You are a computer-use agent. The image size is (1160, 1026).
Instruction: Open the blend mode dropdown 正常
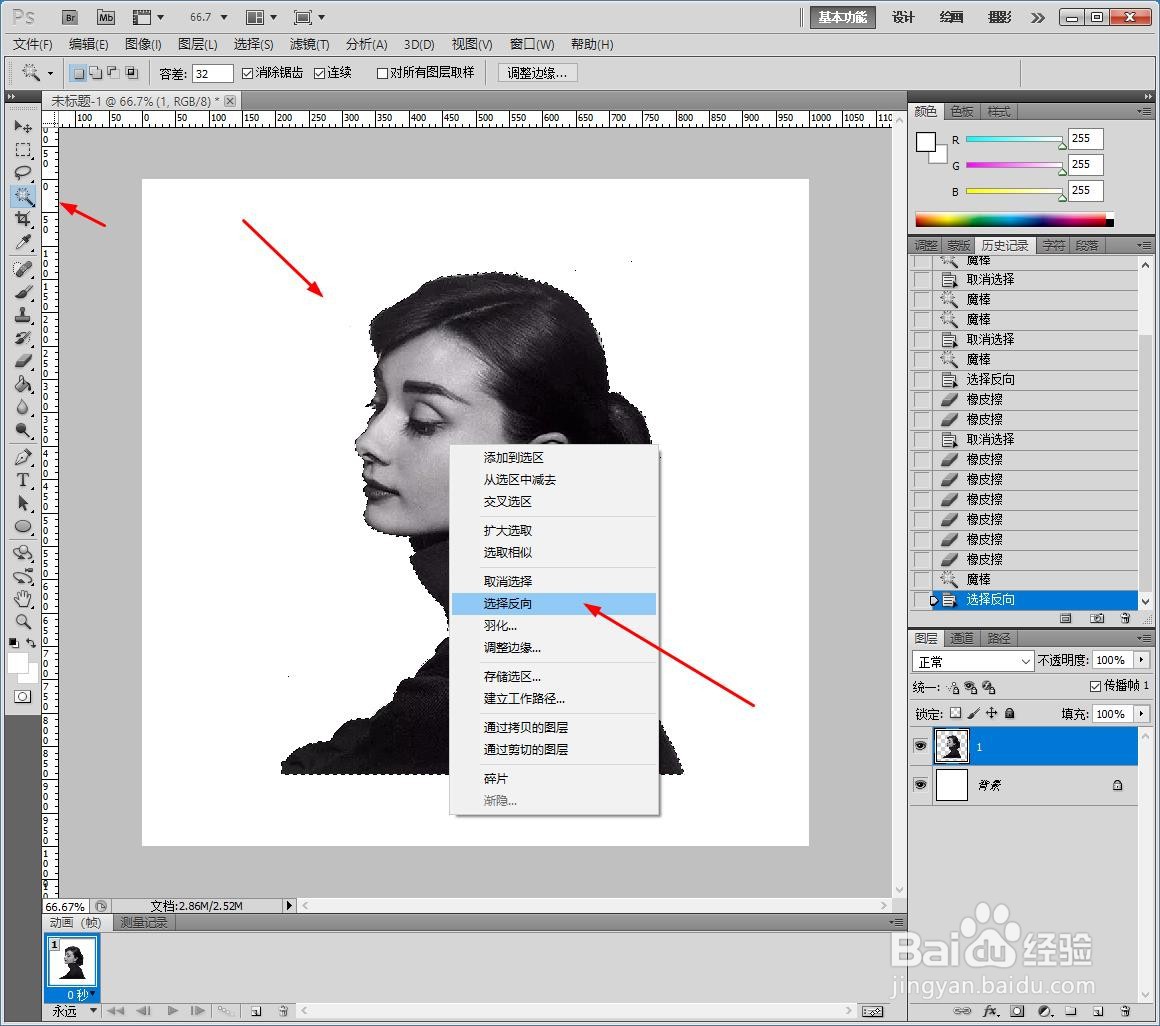point(973,661)
